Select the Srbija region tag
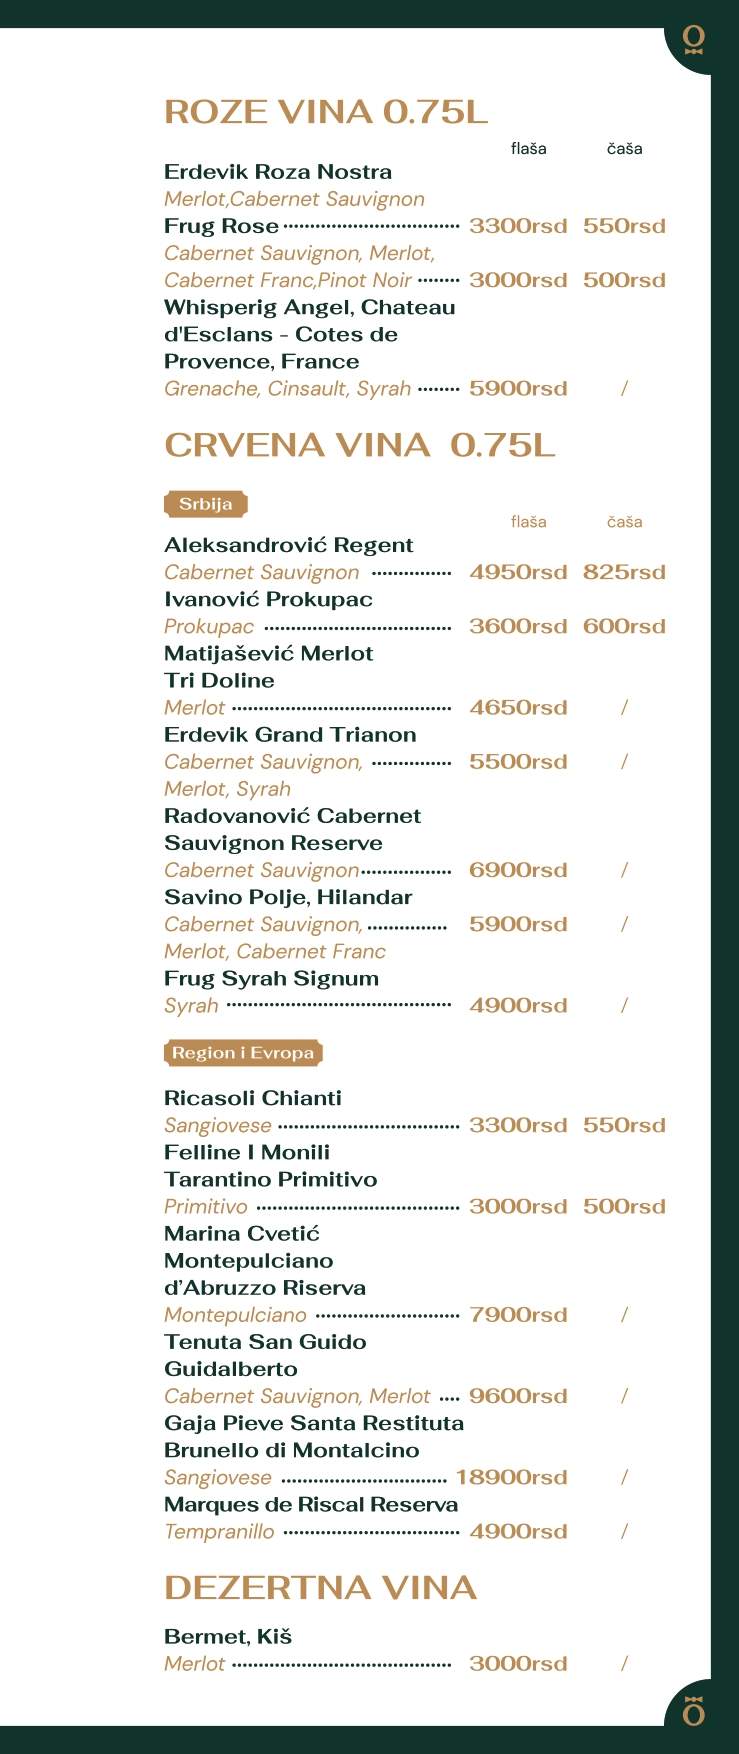The image size is (739, 1754). pos(205,504)
